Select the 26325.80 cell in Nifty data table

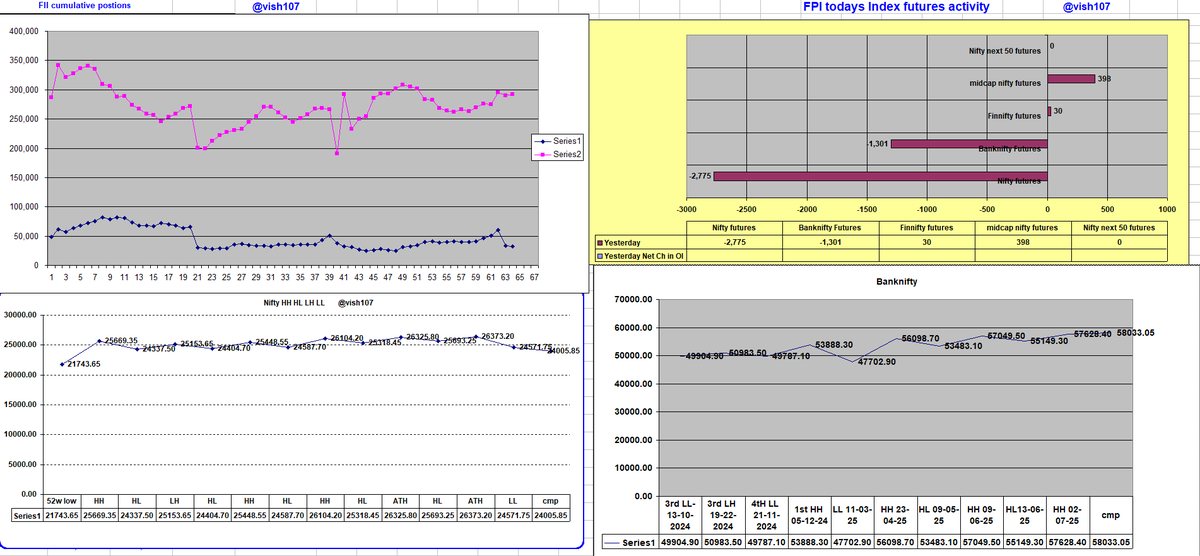coord(400,515)
